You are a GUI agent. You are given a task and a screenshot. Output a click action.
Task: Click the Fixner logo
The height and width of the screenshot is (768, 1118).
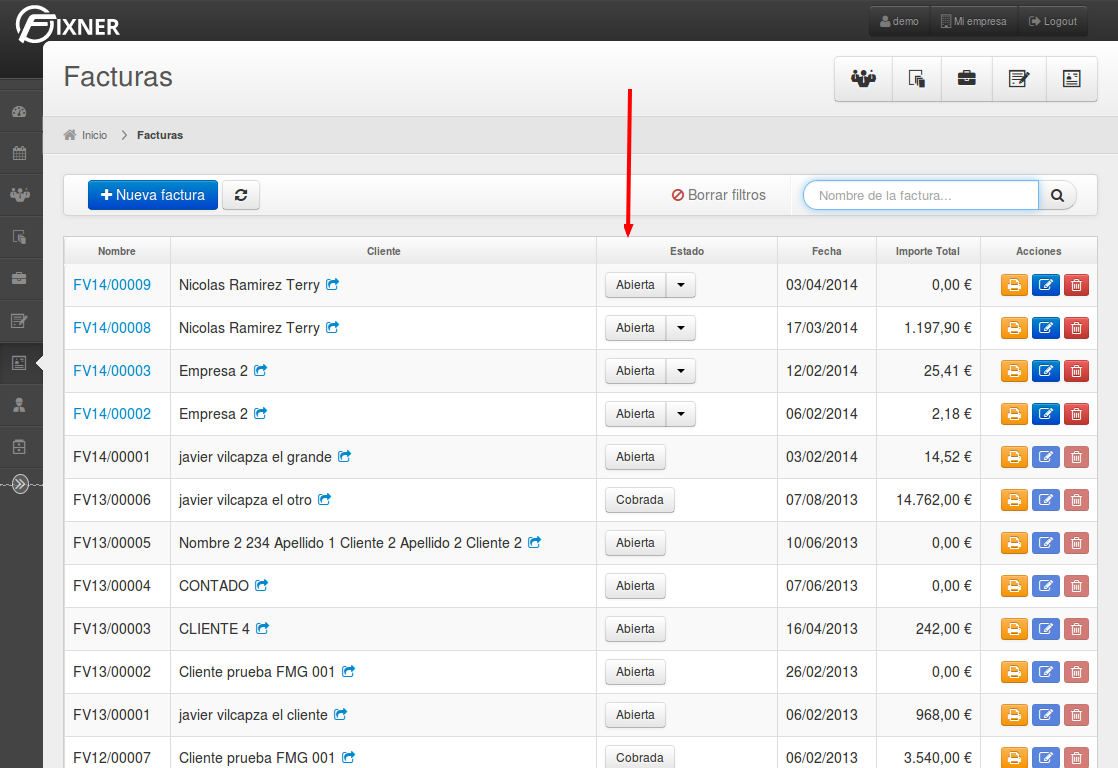pyautogui.click(x=68, y=25)
